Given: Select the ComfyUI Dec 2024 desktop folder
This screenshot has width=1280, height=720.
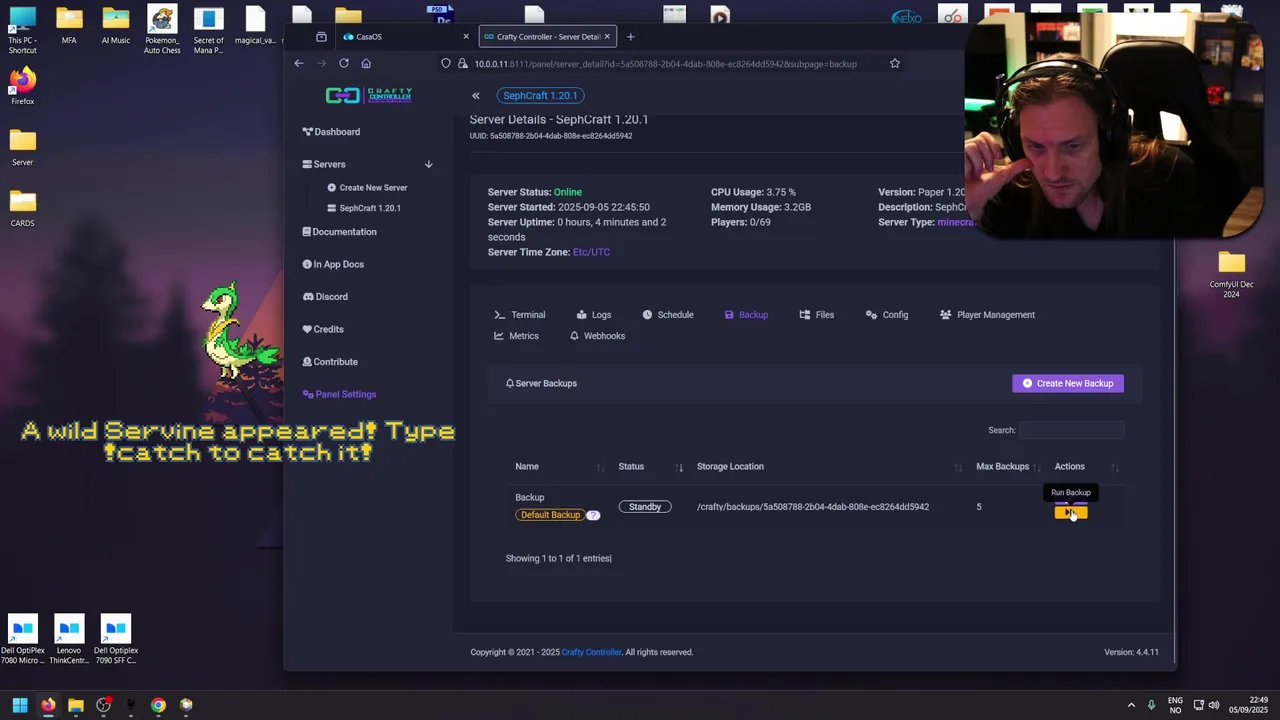Looking at the screenshot, I should [1231, 274].
